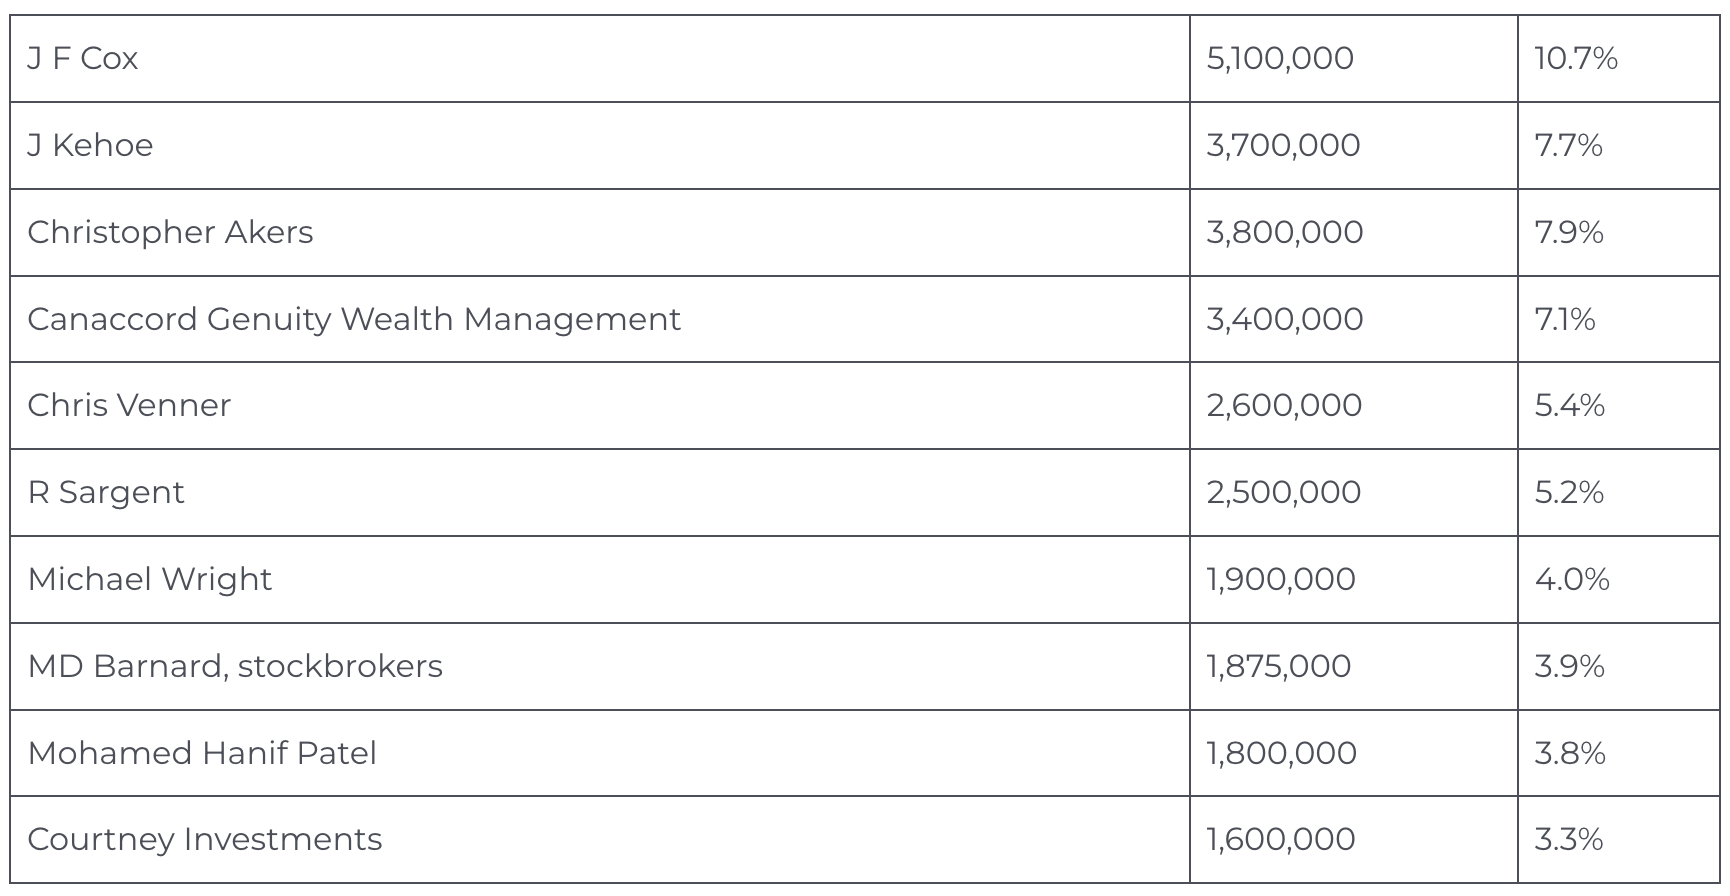This screenshot has height=896, width=1730.
Task: Click the 10.7% percentage cell
Action: 1576,59
